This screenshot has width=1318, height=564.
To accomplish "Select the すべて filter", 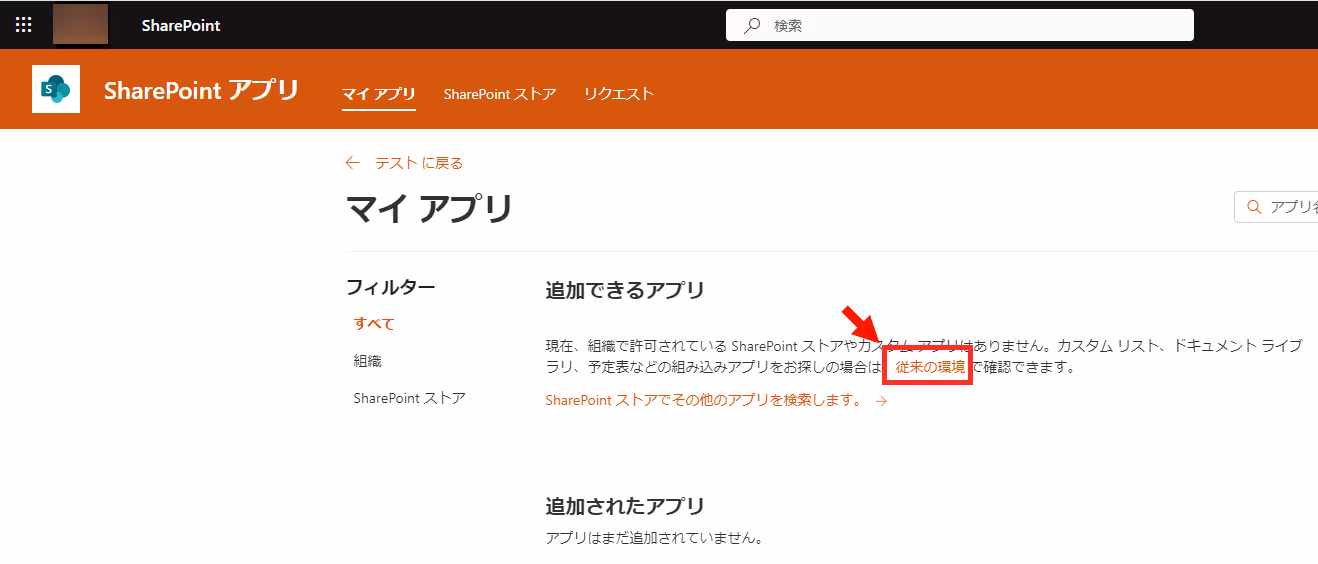I will [374, 324].
